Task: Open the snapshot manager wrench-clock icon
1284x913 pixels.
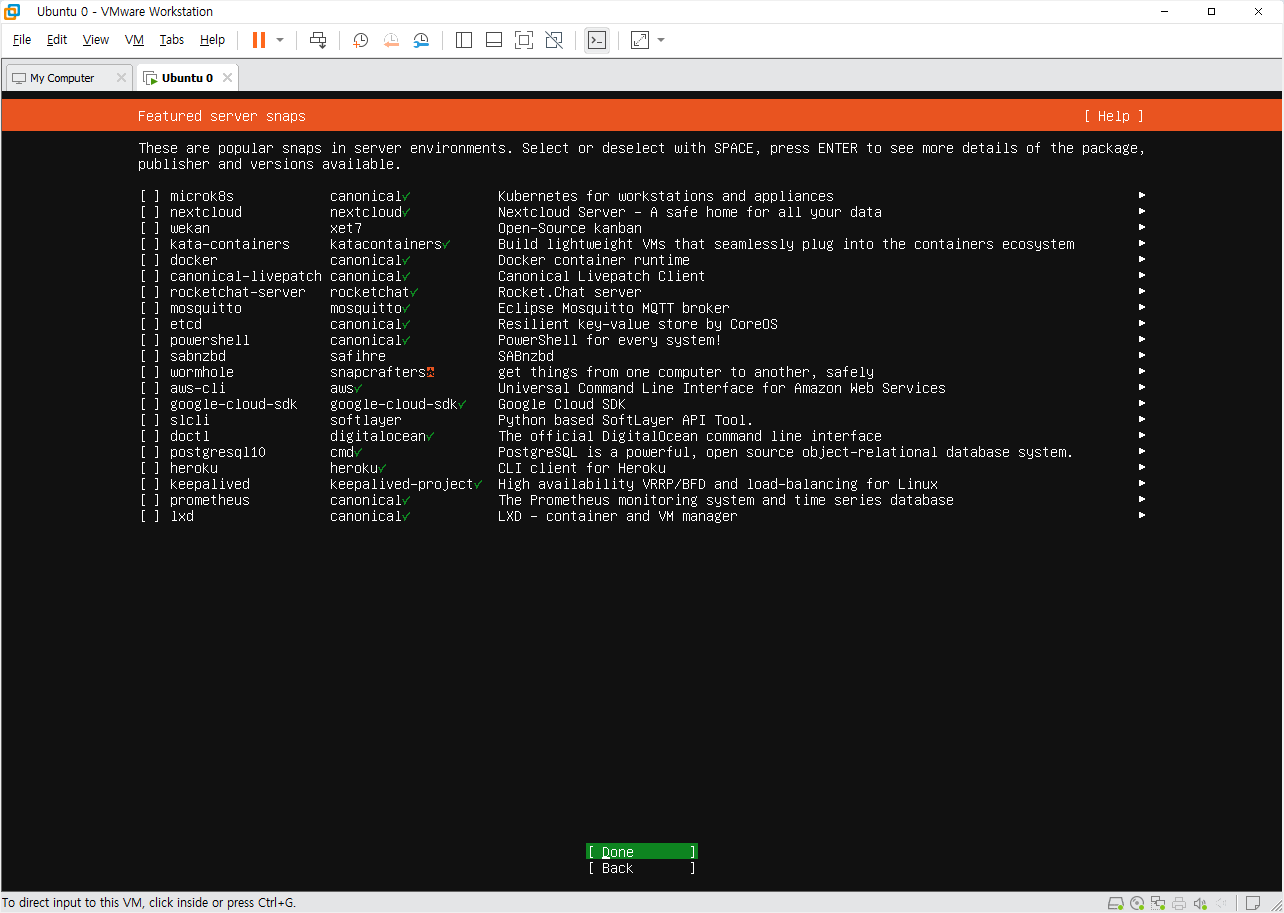Action: click(x=422, y=40)
